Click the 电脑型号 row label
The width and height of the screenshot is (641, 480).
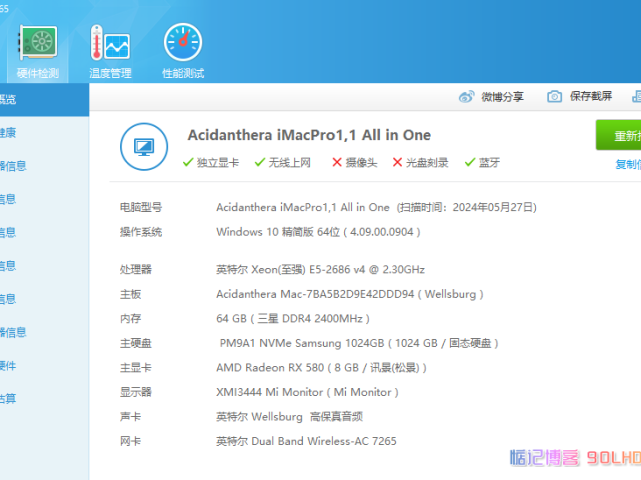click(x=141, y=207)
